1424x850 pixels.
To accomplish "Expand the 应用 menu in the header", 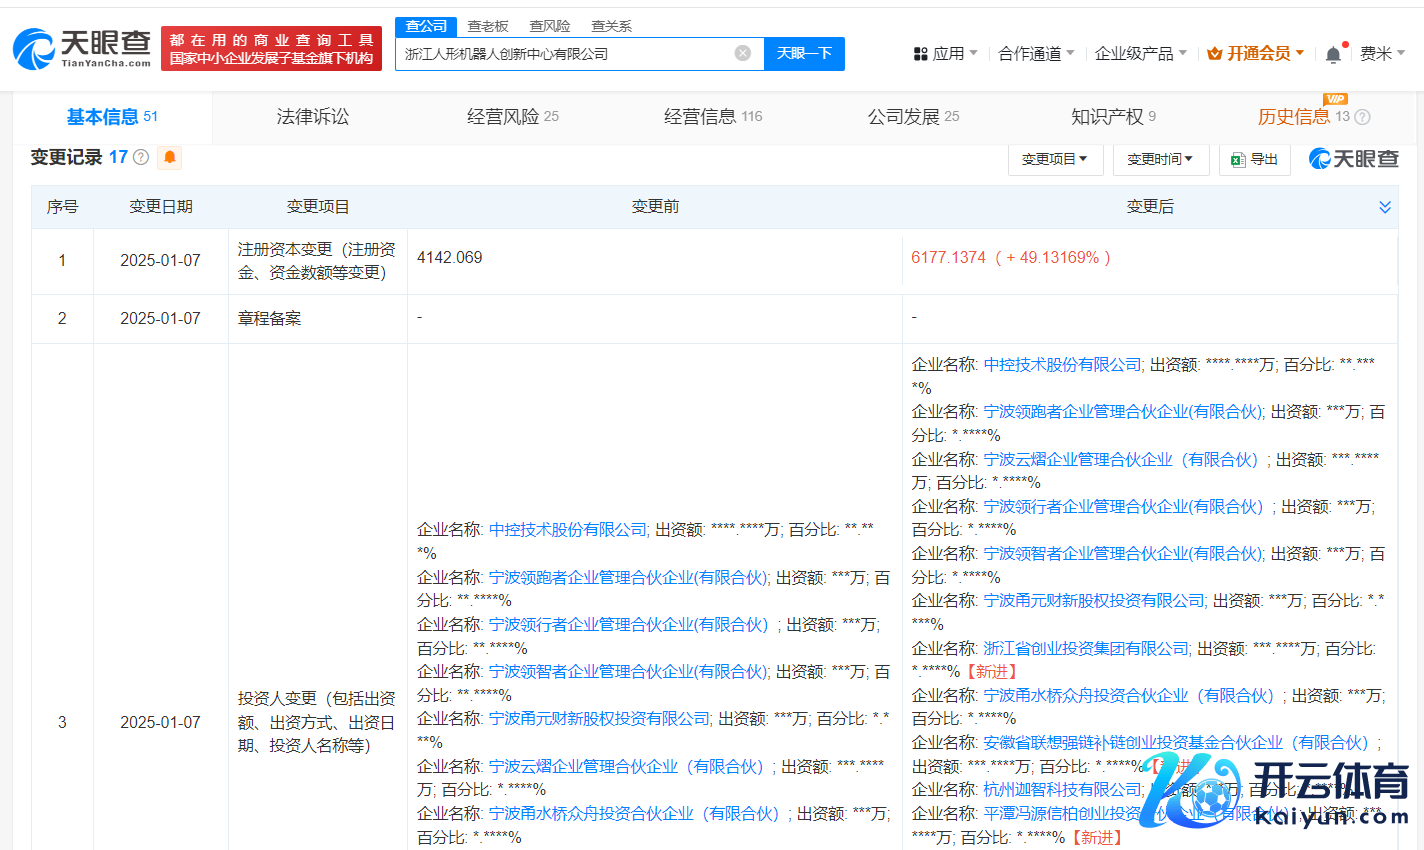I will 945,53.
